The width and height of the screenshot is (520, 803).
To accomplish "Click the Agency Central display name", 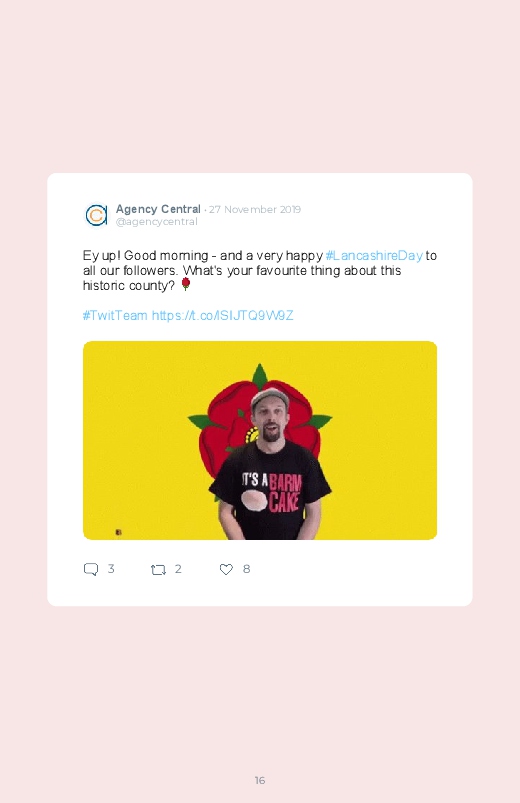I will coord(158,209).
